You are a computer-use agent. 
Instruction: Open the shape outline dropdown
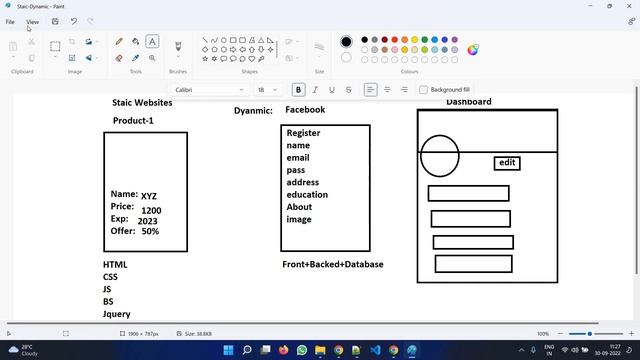[292, 41]
